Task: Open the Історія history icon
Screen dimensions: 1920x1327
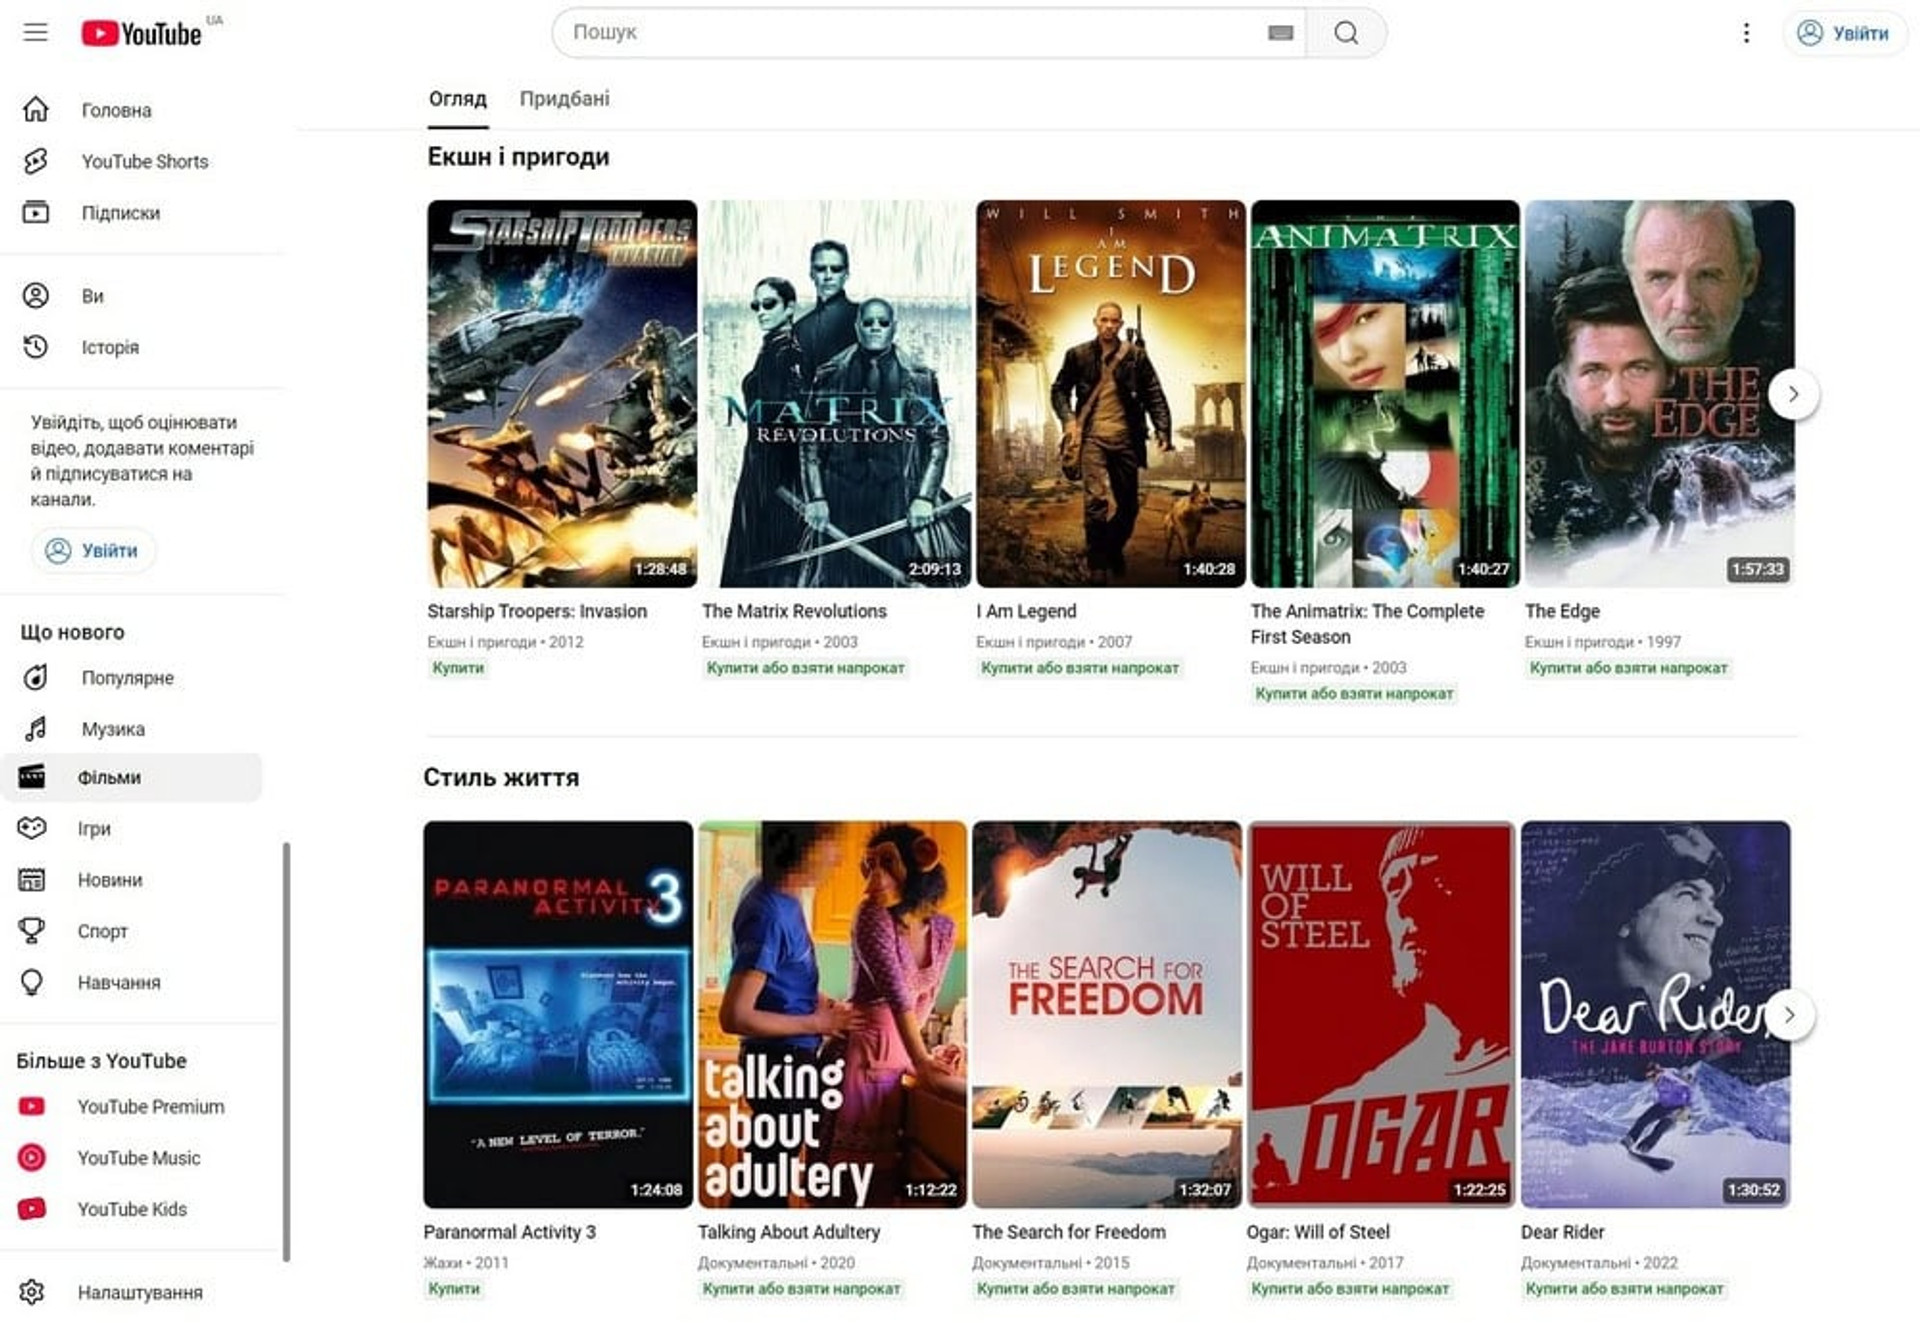Action: click(x=36, y=346)
